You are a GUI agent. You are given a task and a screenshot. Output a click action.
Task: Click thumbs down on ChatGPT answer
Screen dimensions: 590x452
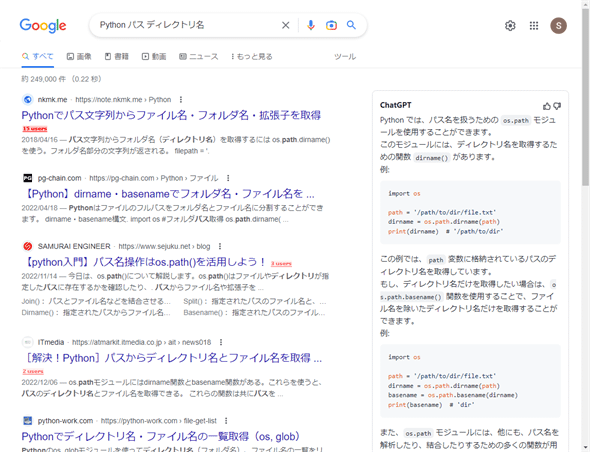point(557,106)
